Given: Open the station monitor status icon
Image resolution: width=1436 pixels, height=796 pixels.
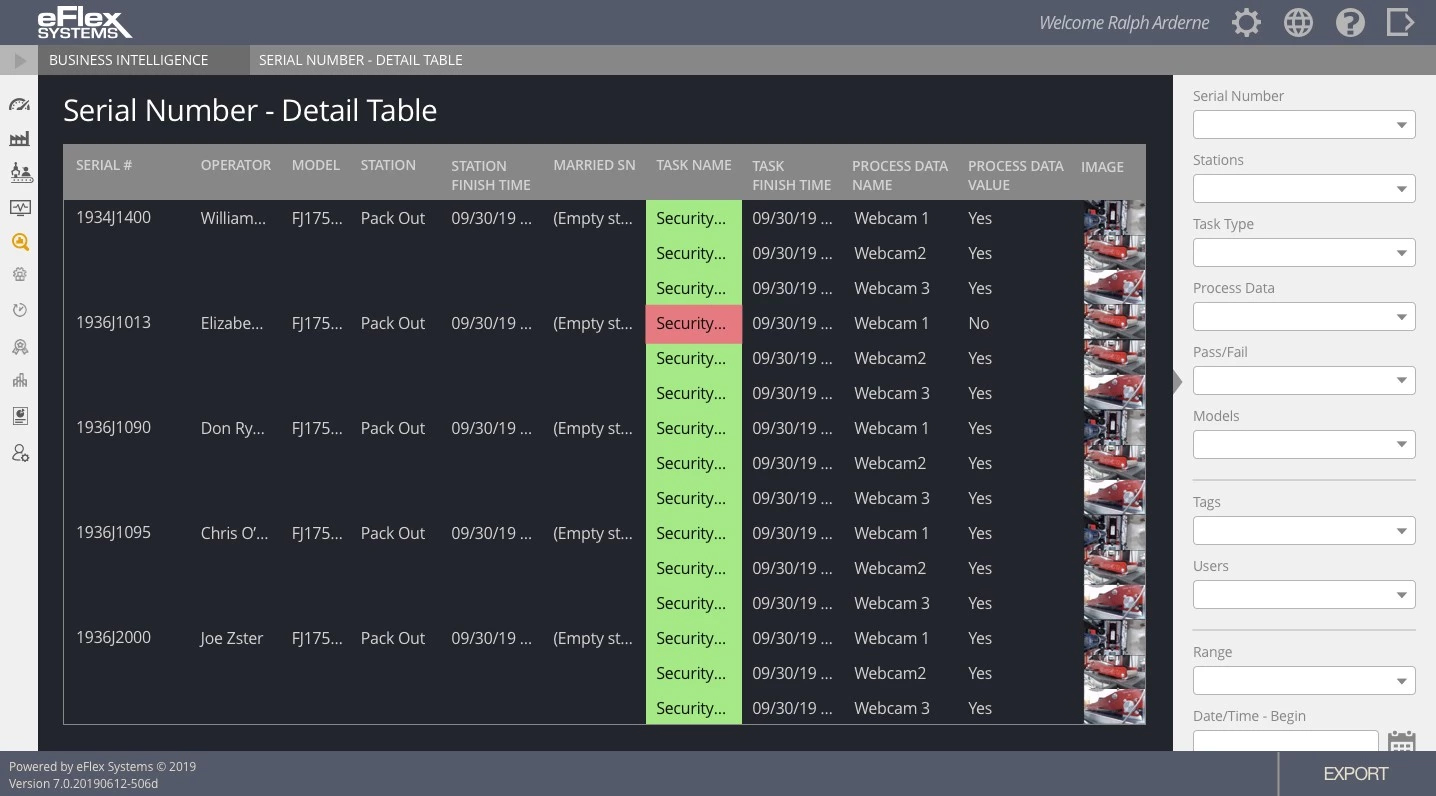Looking at the screenshot, I should (20, 208).
